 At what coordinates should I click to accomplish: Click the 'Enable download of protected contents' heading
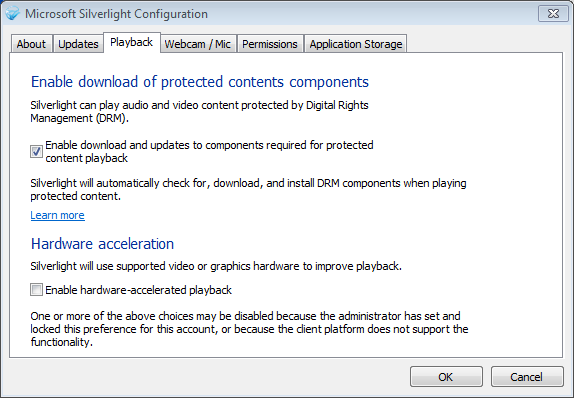tap(200, 82)
